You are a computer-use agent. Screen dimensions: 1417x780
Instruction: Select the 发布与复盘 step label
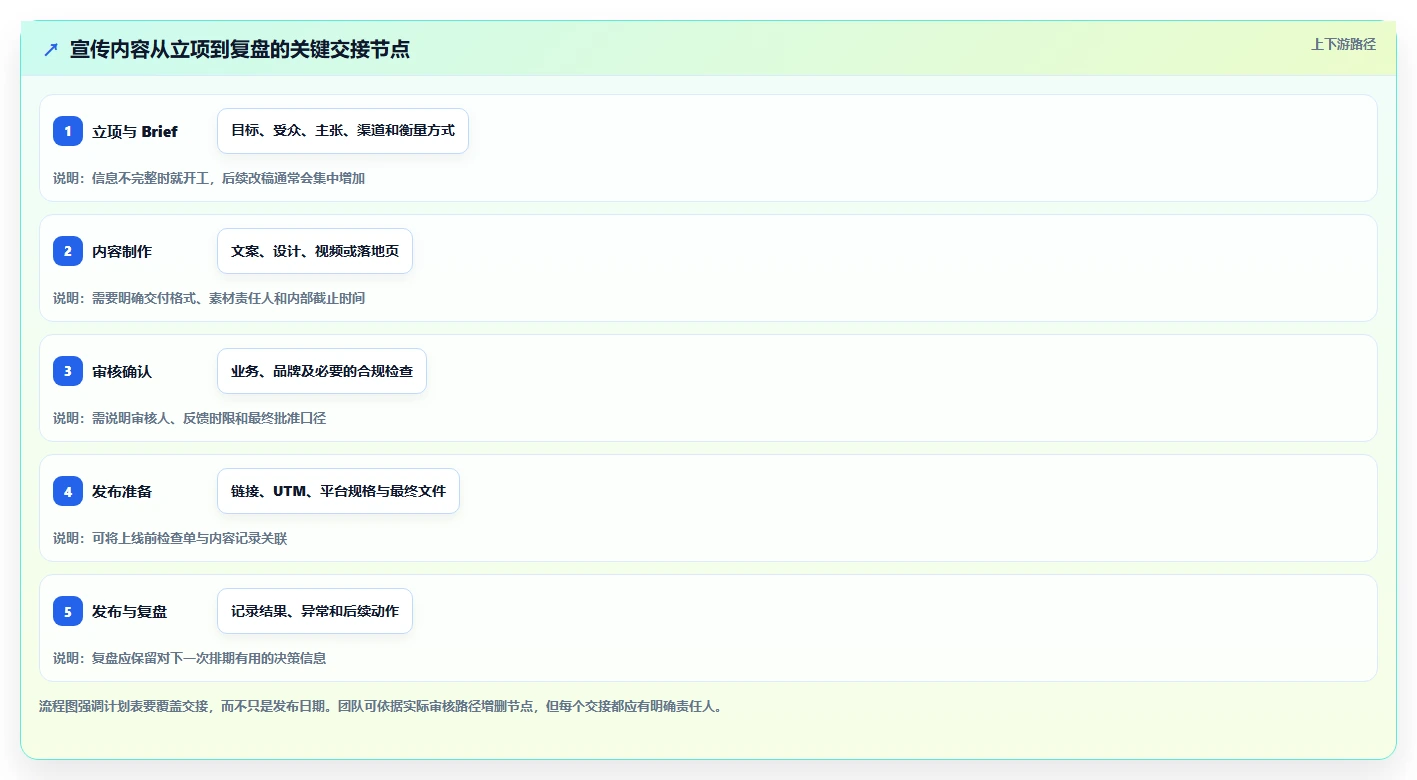[x=130, y=612]
